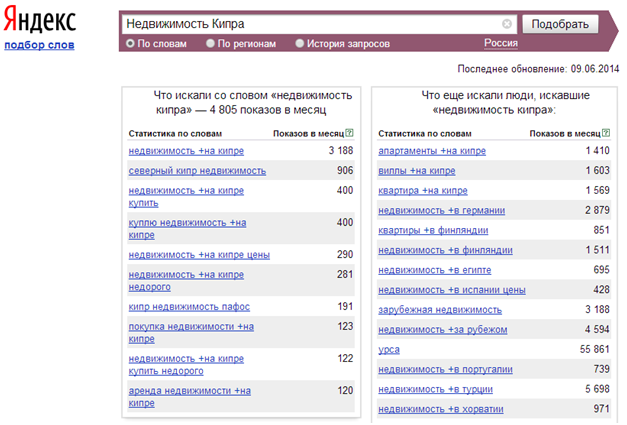Screen dimensions: 627x425
Task: Click right Статистика по словам column header
Action: click(x=425, y=134)
